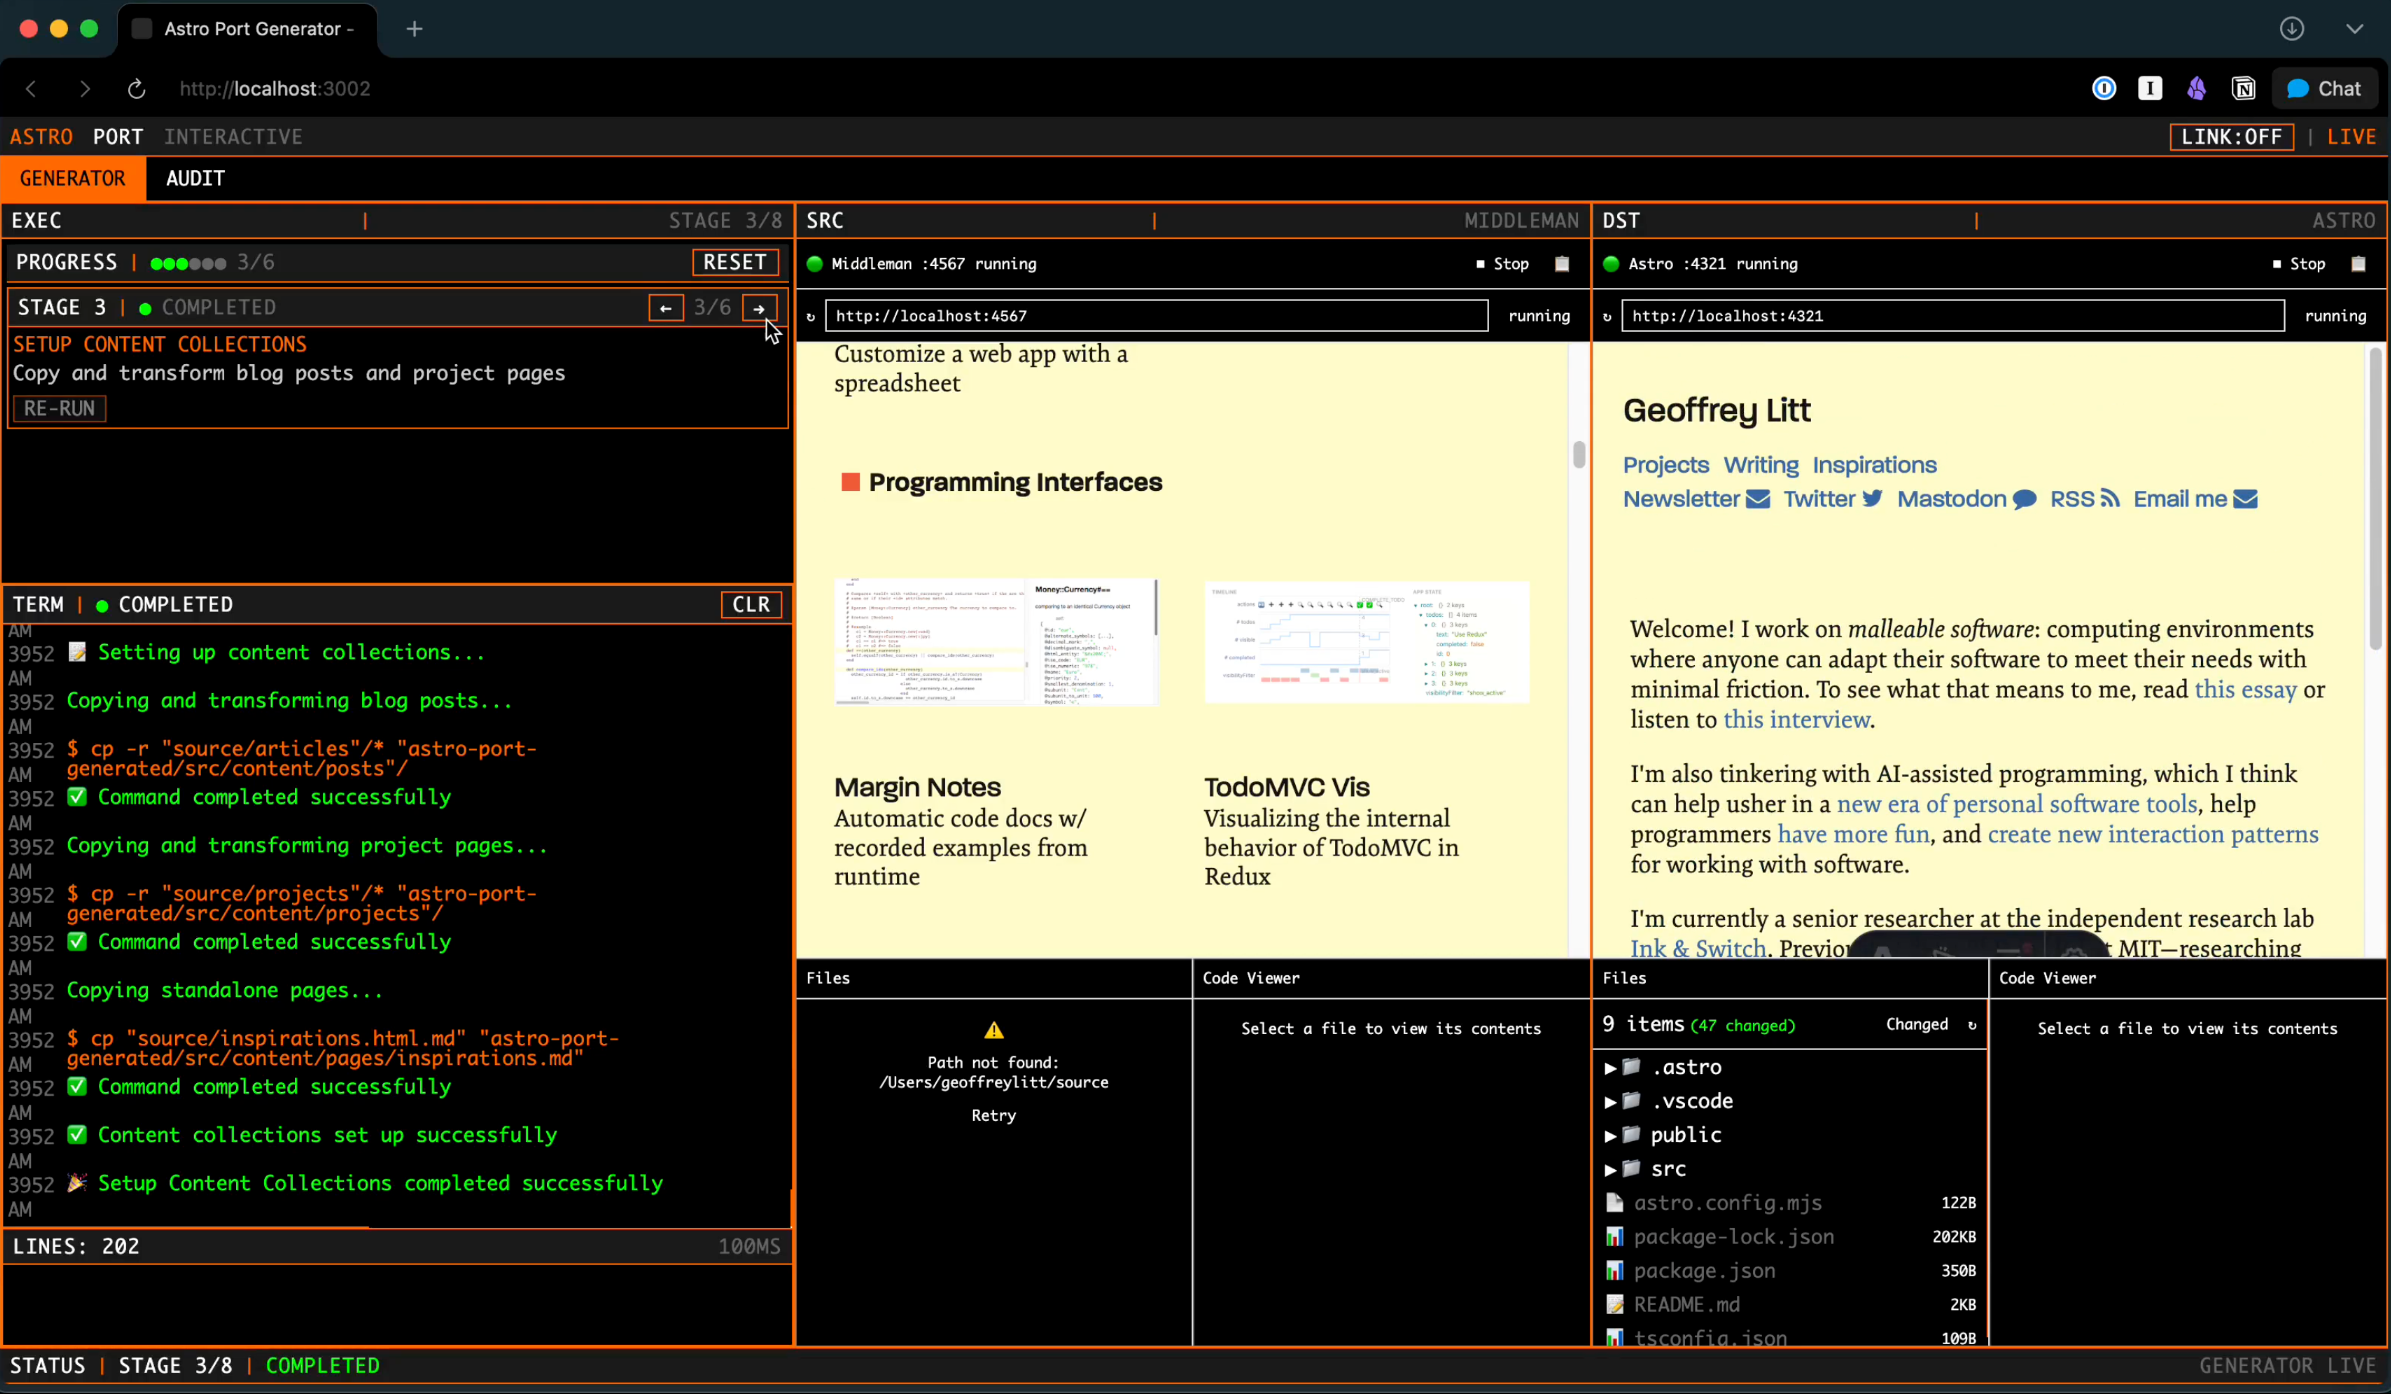Image resolution: width=2391 pixels, height=1394 pixels.
Task: Select the GENERATOR tab
Action: coord(73,178)
